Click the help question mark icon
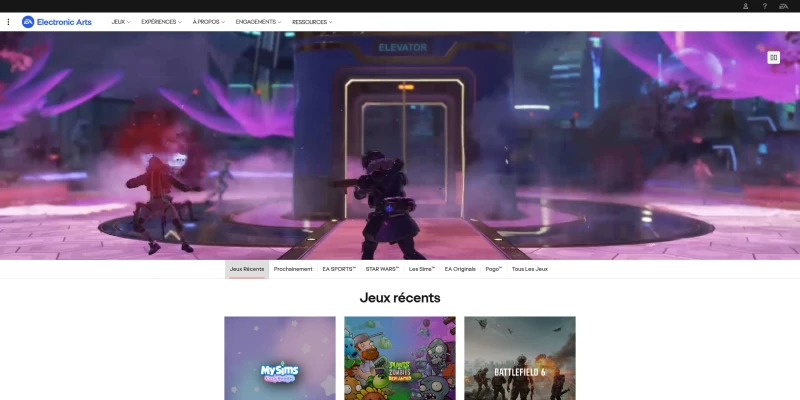 [764, 6]
